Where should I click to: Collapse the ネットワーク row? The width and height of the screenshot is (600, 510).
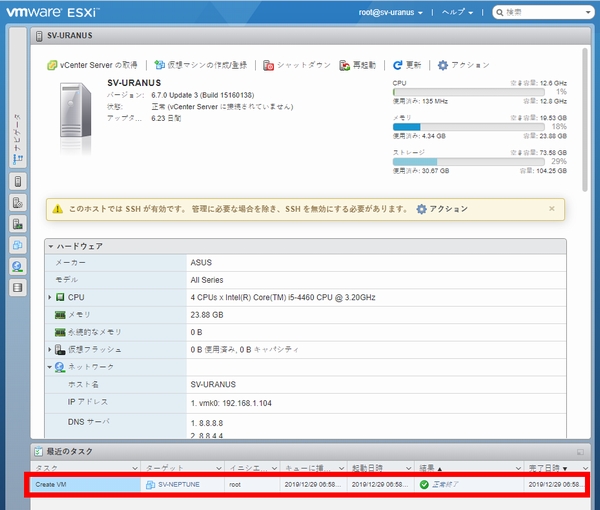tap(50, 367)
